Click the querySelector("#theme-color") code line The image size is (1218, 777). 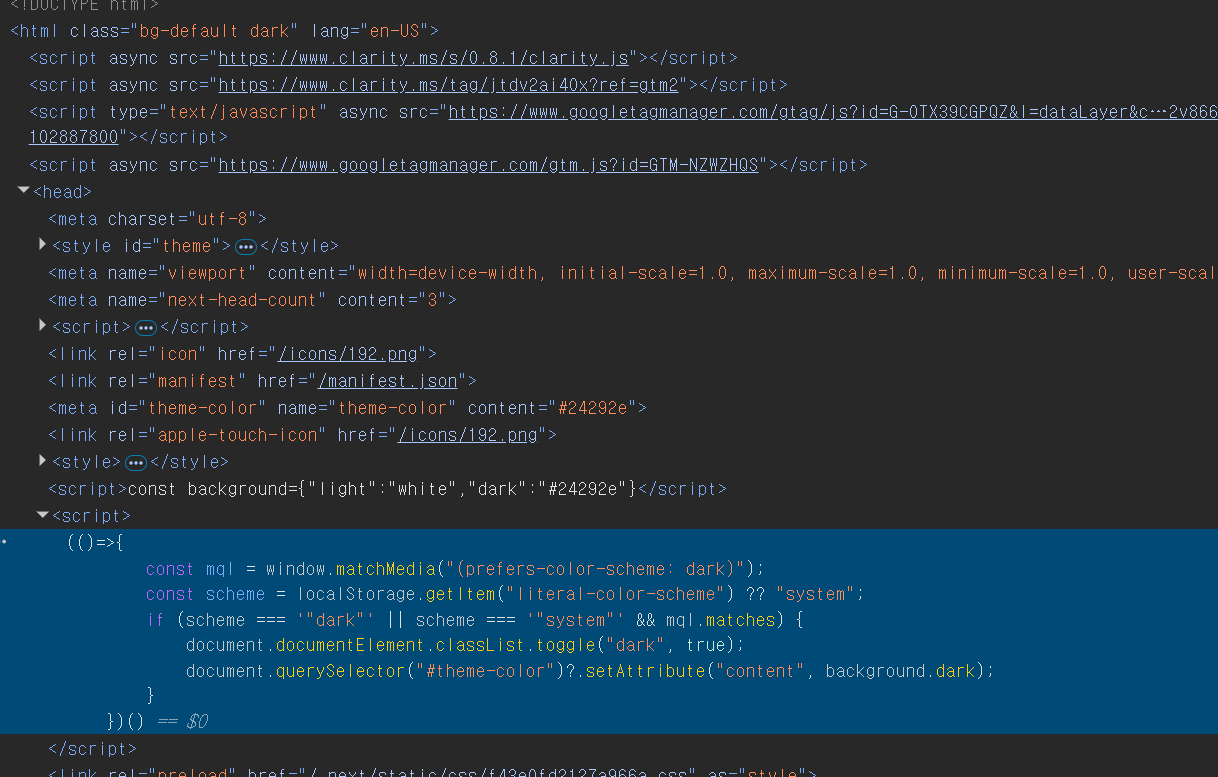tap(590, 671)
